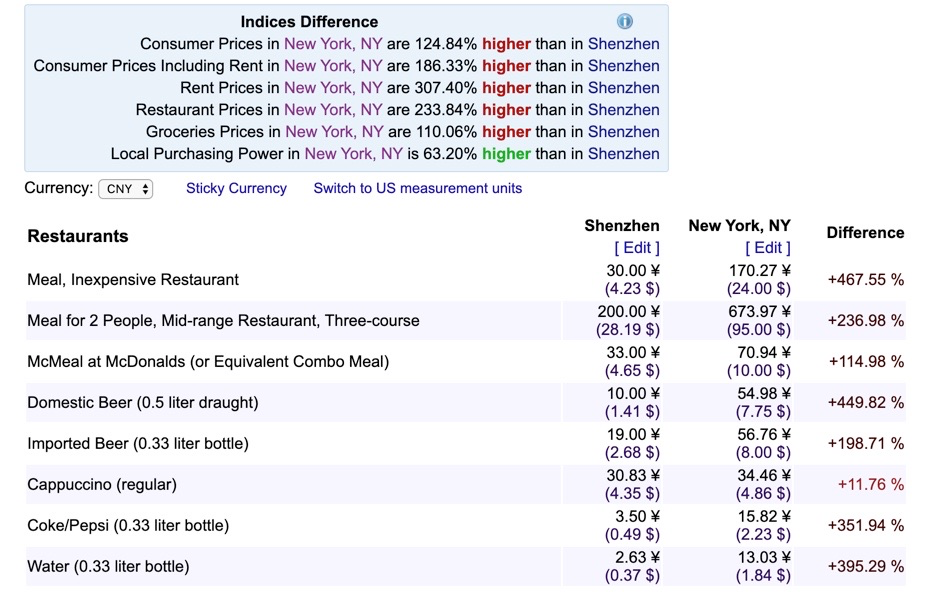950x602 pixels.
Task: Switch to US measurement units
Action: (417, 188)
